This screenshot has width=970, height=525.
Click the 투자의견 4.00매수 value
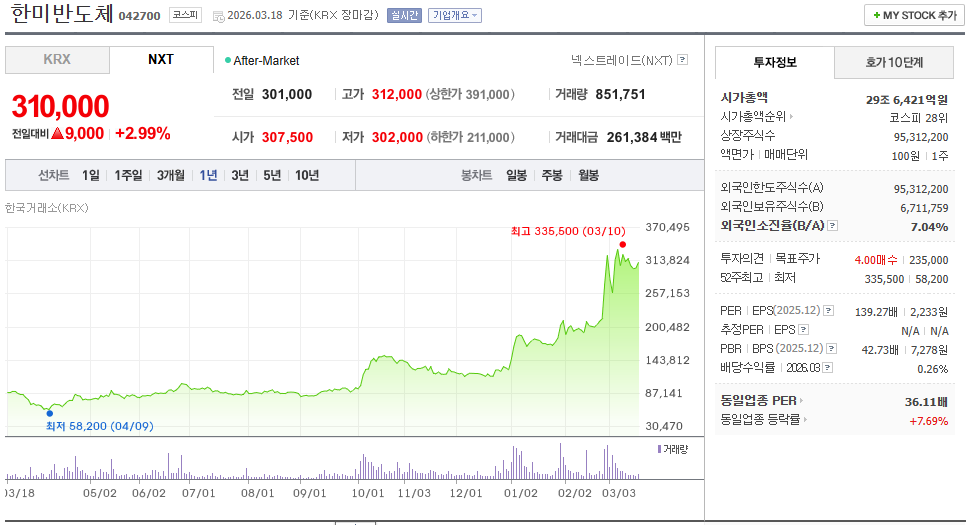point(875,260)
